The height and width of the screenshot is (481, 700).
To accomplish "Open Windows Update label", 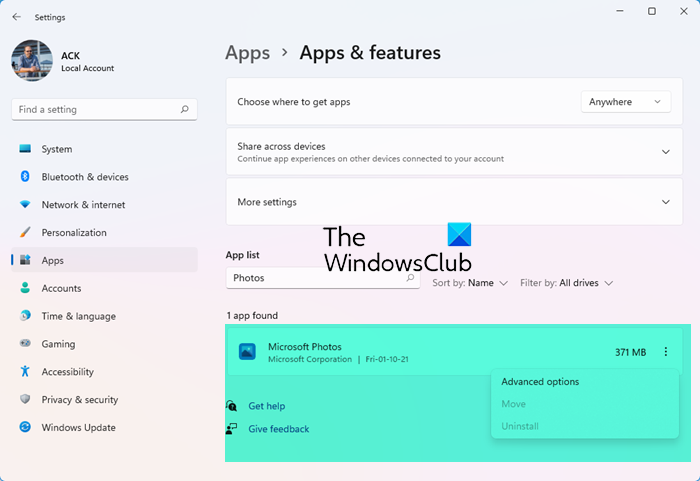I will pyautogui.click(x=79, y=427).
